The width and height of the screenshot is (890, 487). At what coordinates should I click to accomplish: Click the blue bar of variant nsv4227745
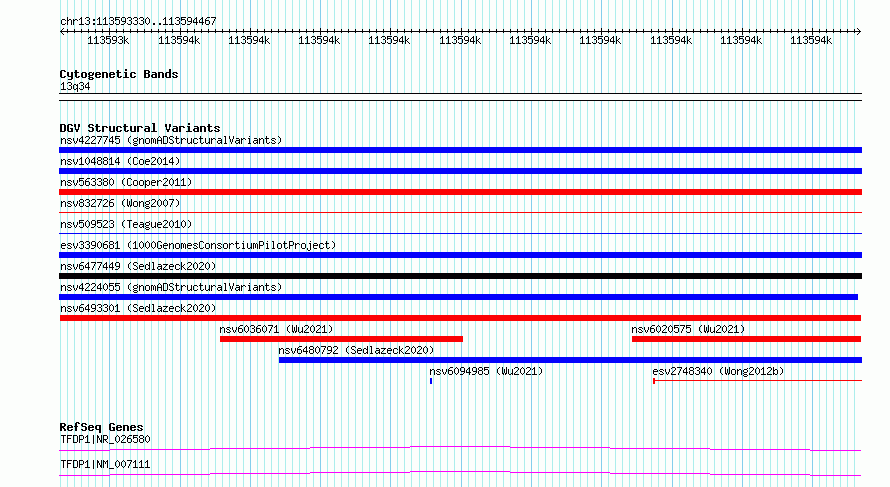pos(460,150)
